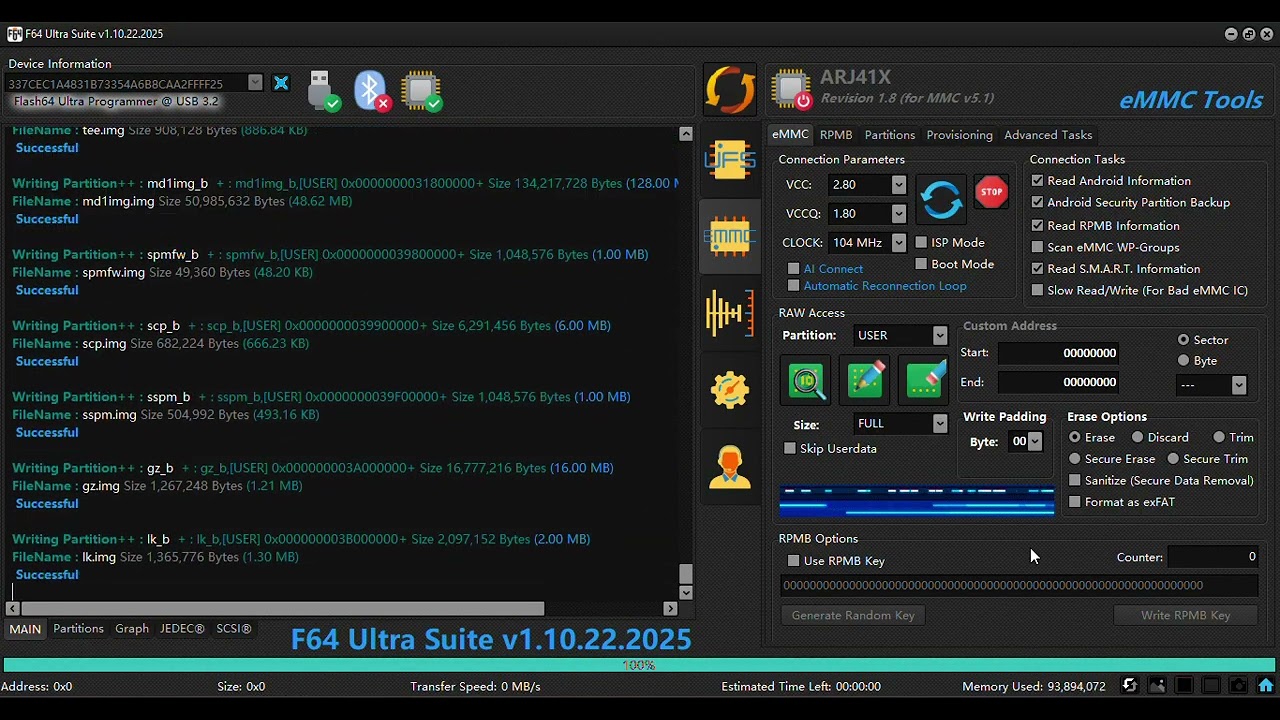Image resolution: width=1280 pixels, height=720 pixels.
Task: Switch to the RPMB tab
Action: click(x=836, y=135)
